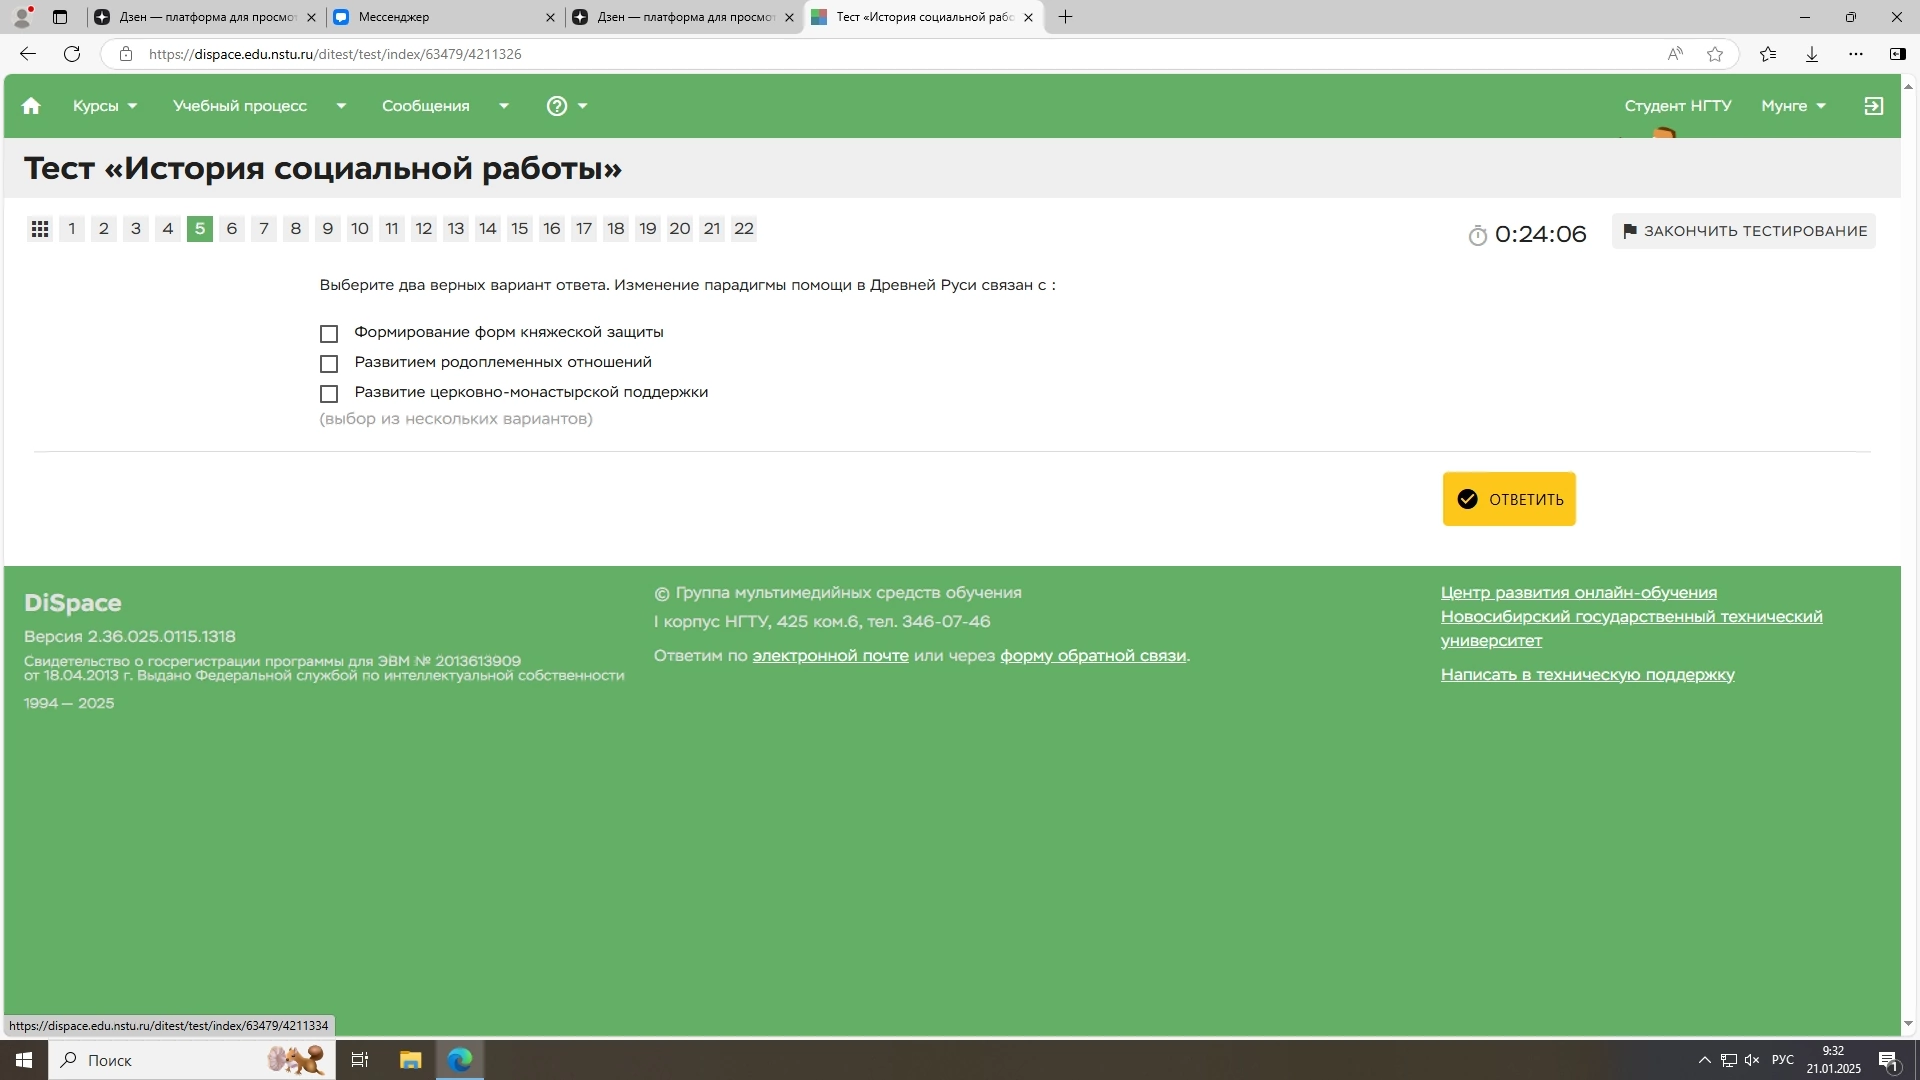
Task: Show hidden tray icons chevron
Action: click(1704, 1060)
